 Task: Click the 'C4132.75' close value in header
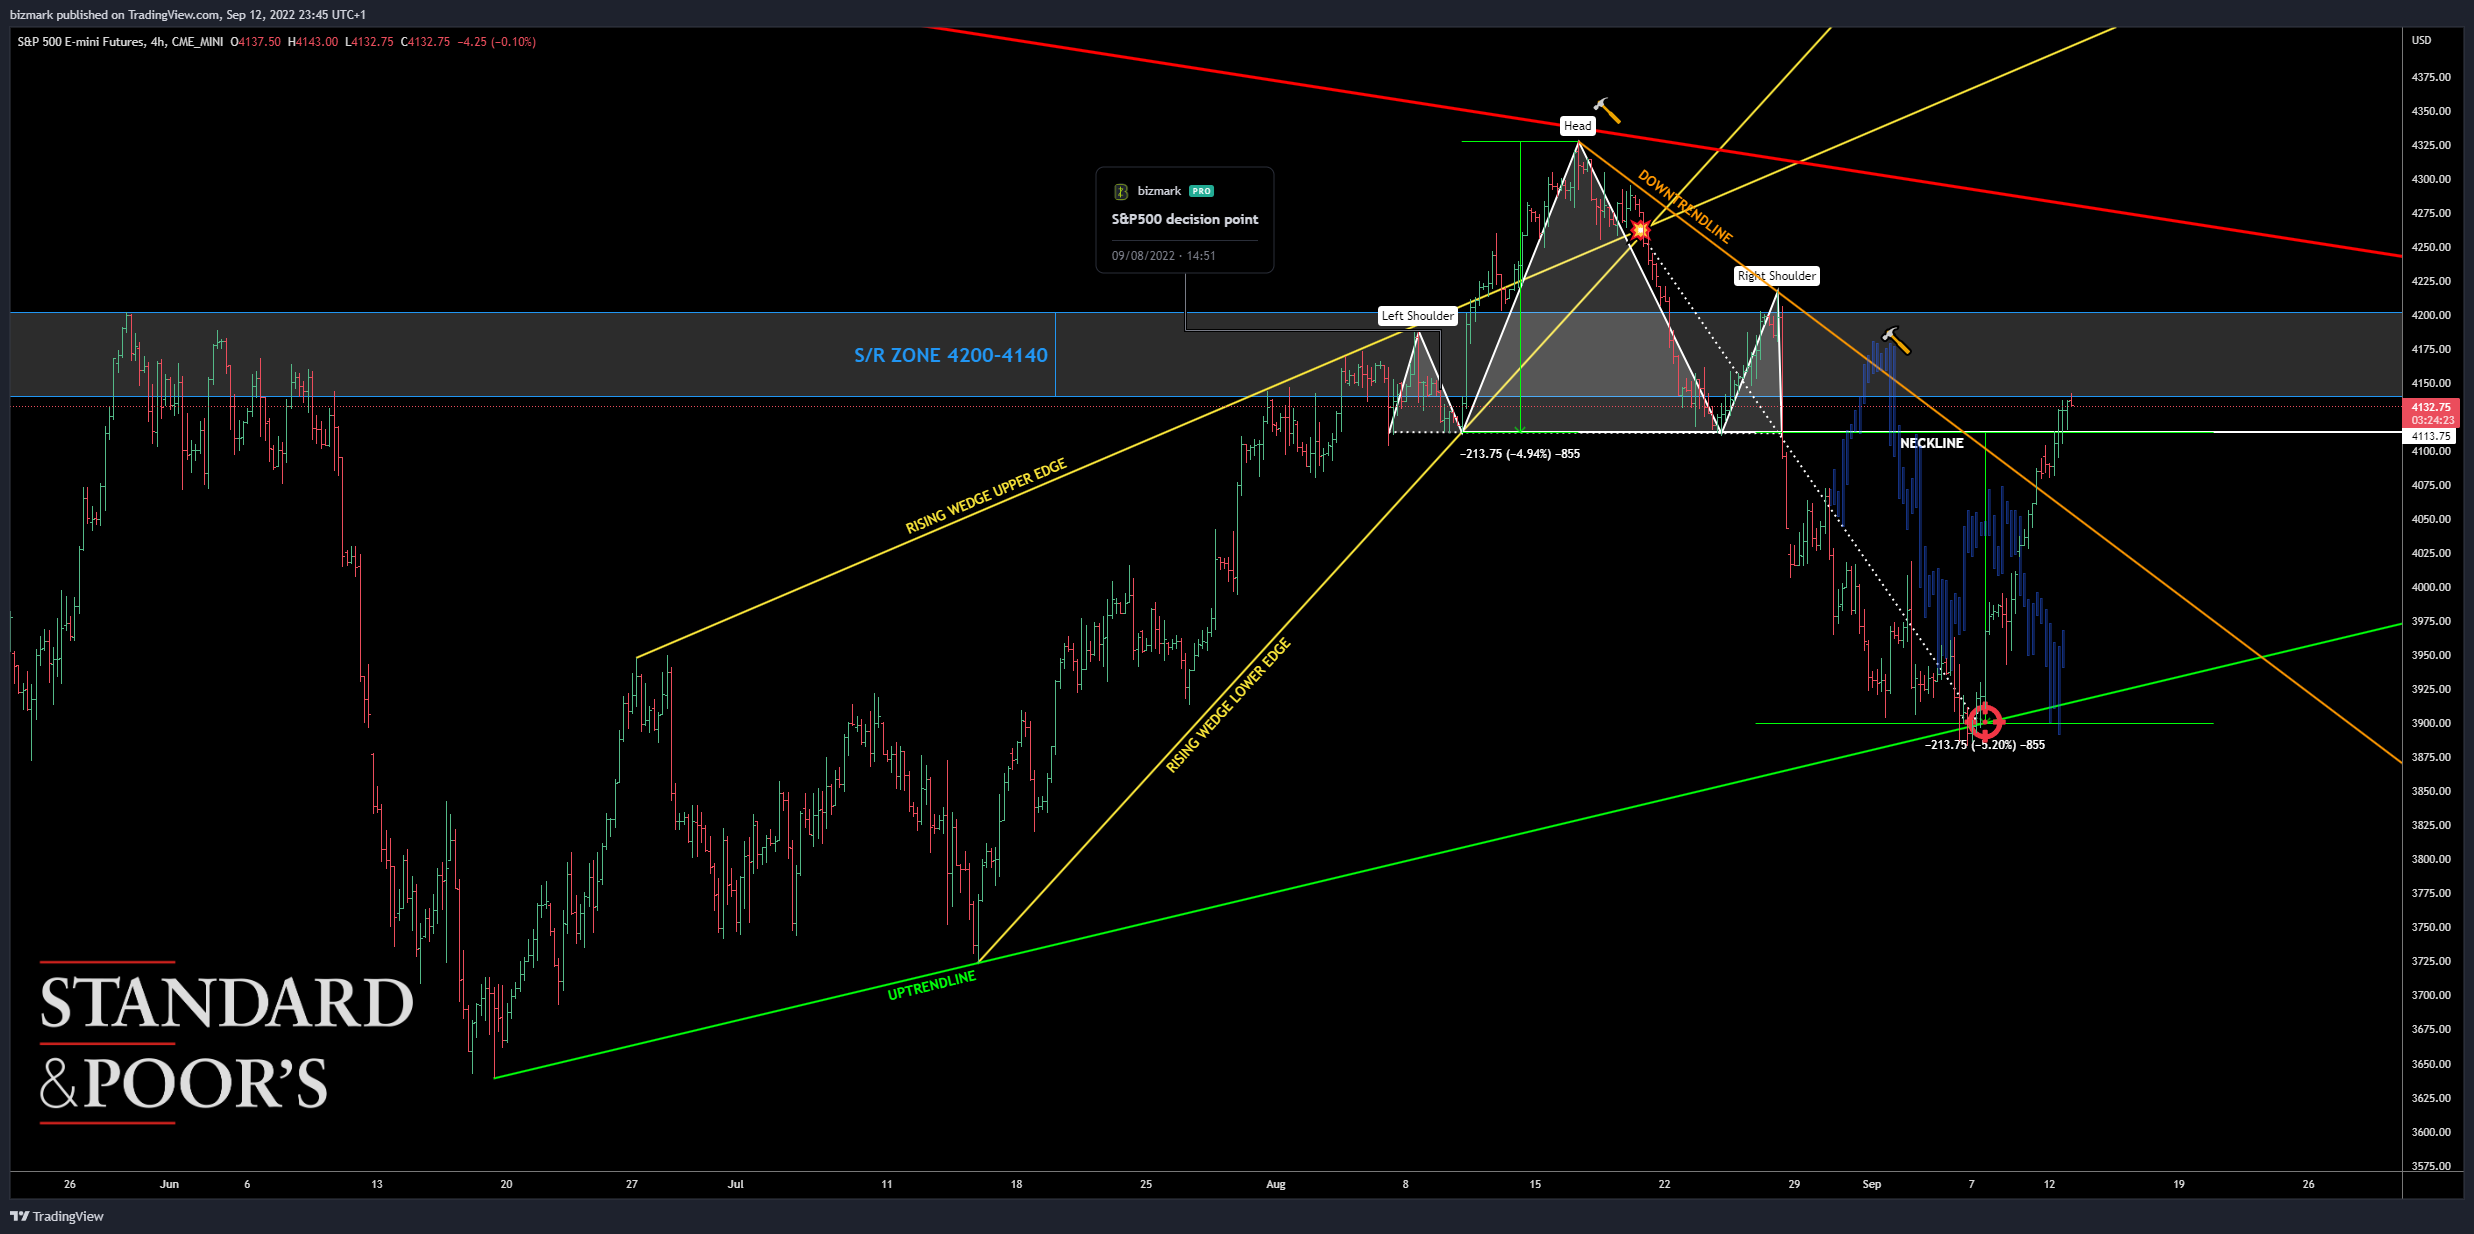click(425, 42)
